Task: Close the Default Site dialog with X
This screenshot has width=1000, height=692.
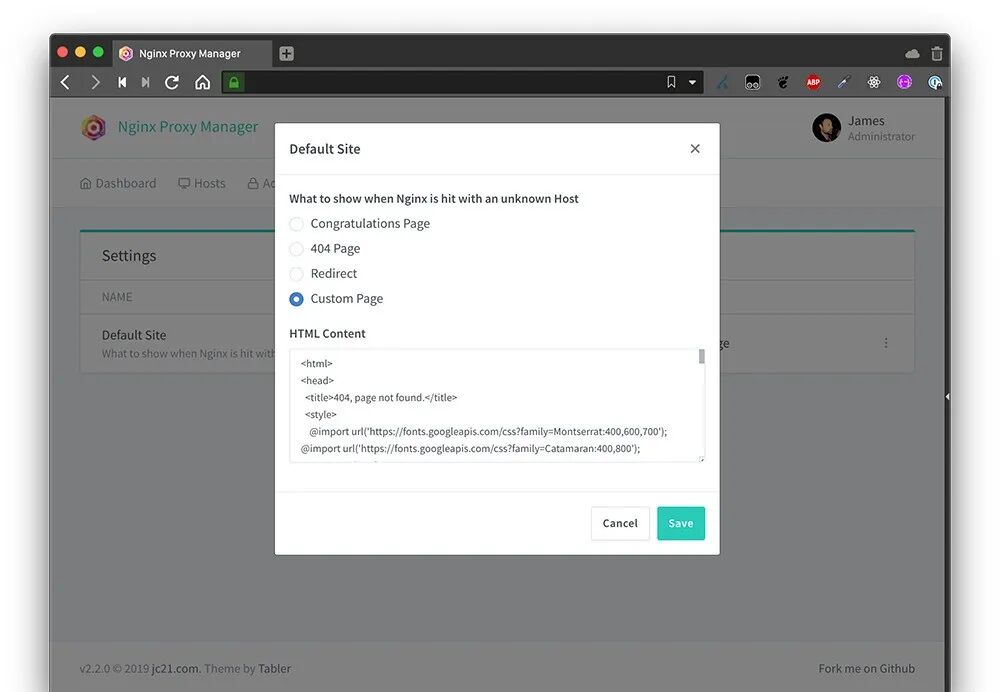Action: [695, 149]
